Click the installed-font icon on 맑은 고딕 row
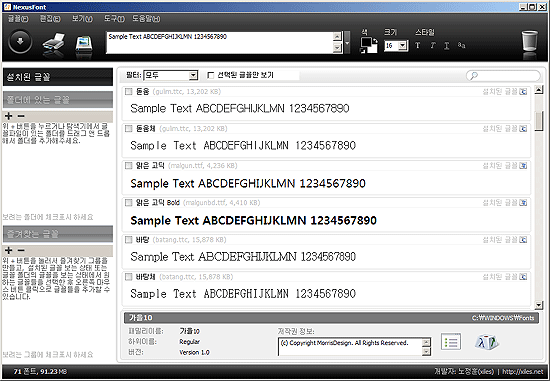Image resolution: width=550 pixels, height=381 pixels. [523, 166]
